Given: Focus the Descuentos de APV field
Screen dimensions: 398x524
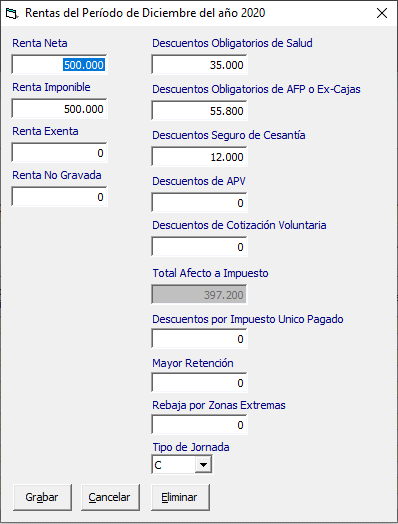Looking at the screenshot, I should (199, 203).
